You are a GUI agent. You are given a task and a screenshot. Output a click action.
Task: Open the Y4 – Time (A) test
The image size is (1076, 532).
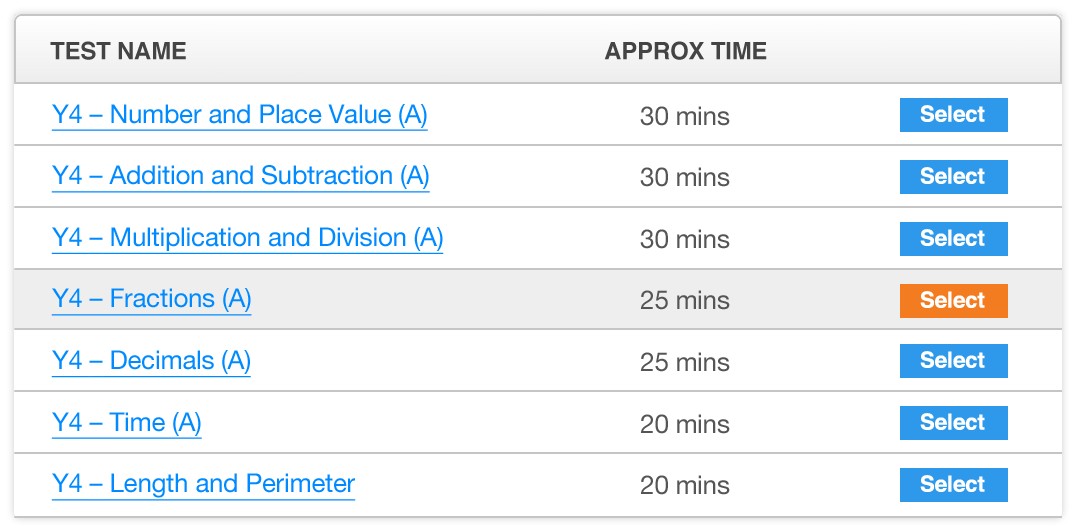coord(126,423)
